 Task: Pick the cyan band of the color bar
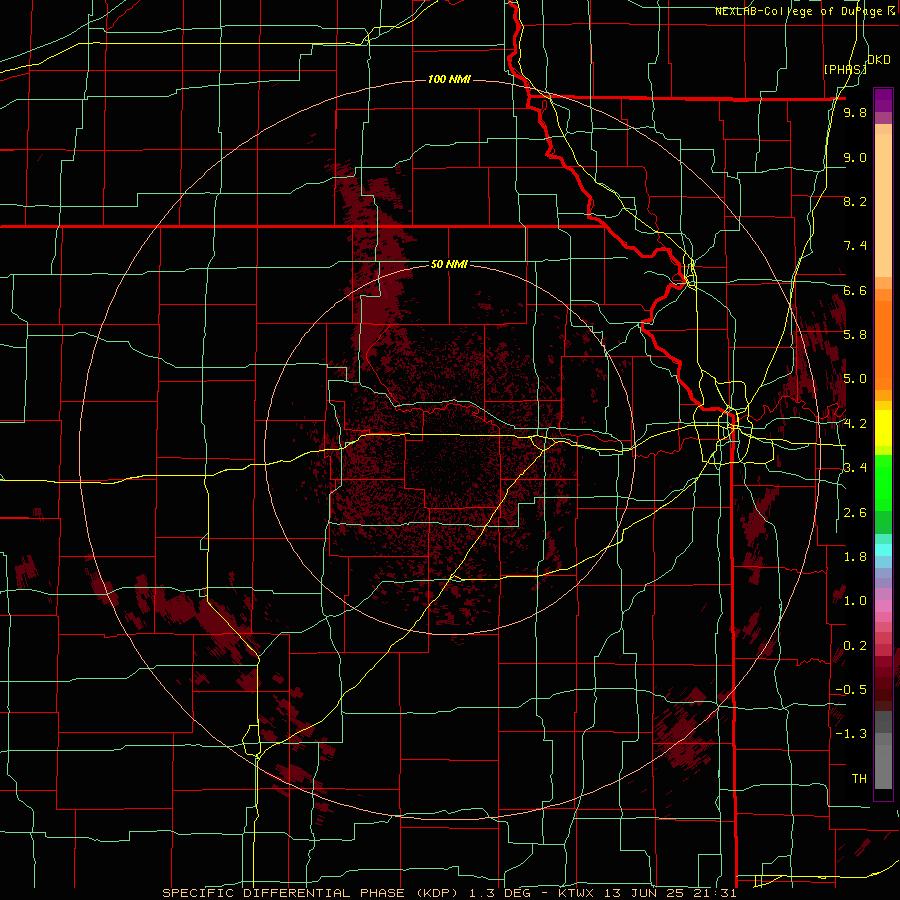coord(883,550)
